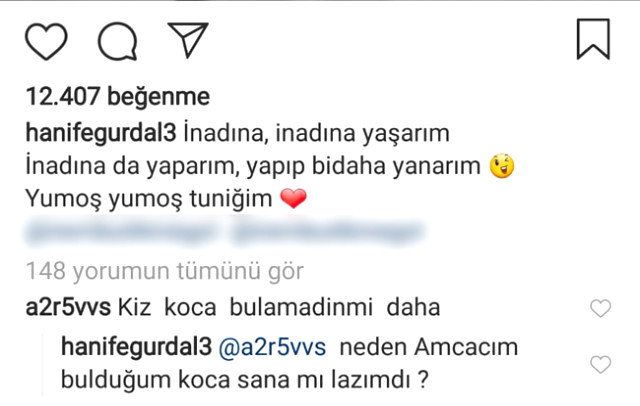This screenshot has height=406, width=640.
Task: Open hanifegurdal3 profile from reply
Action: coord(136,347)
